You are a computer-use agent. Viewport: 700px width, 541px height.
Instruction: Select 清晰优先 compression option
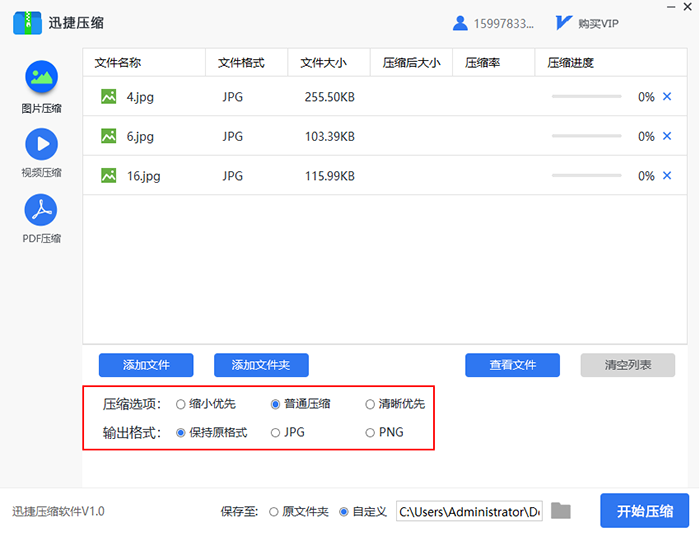[370, 404]
